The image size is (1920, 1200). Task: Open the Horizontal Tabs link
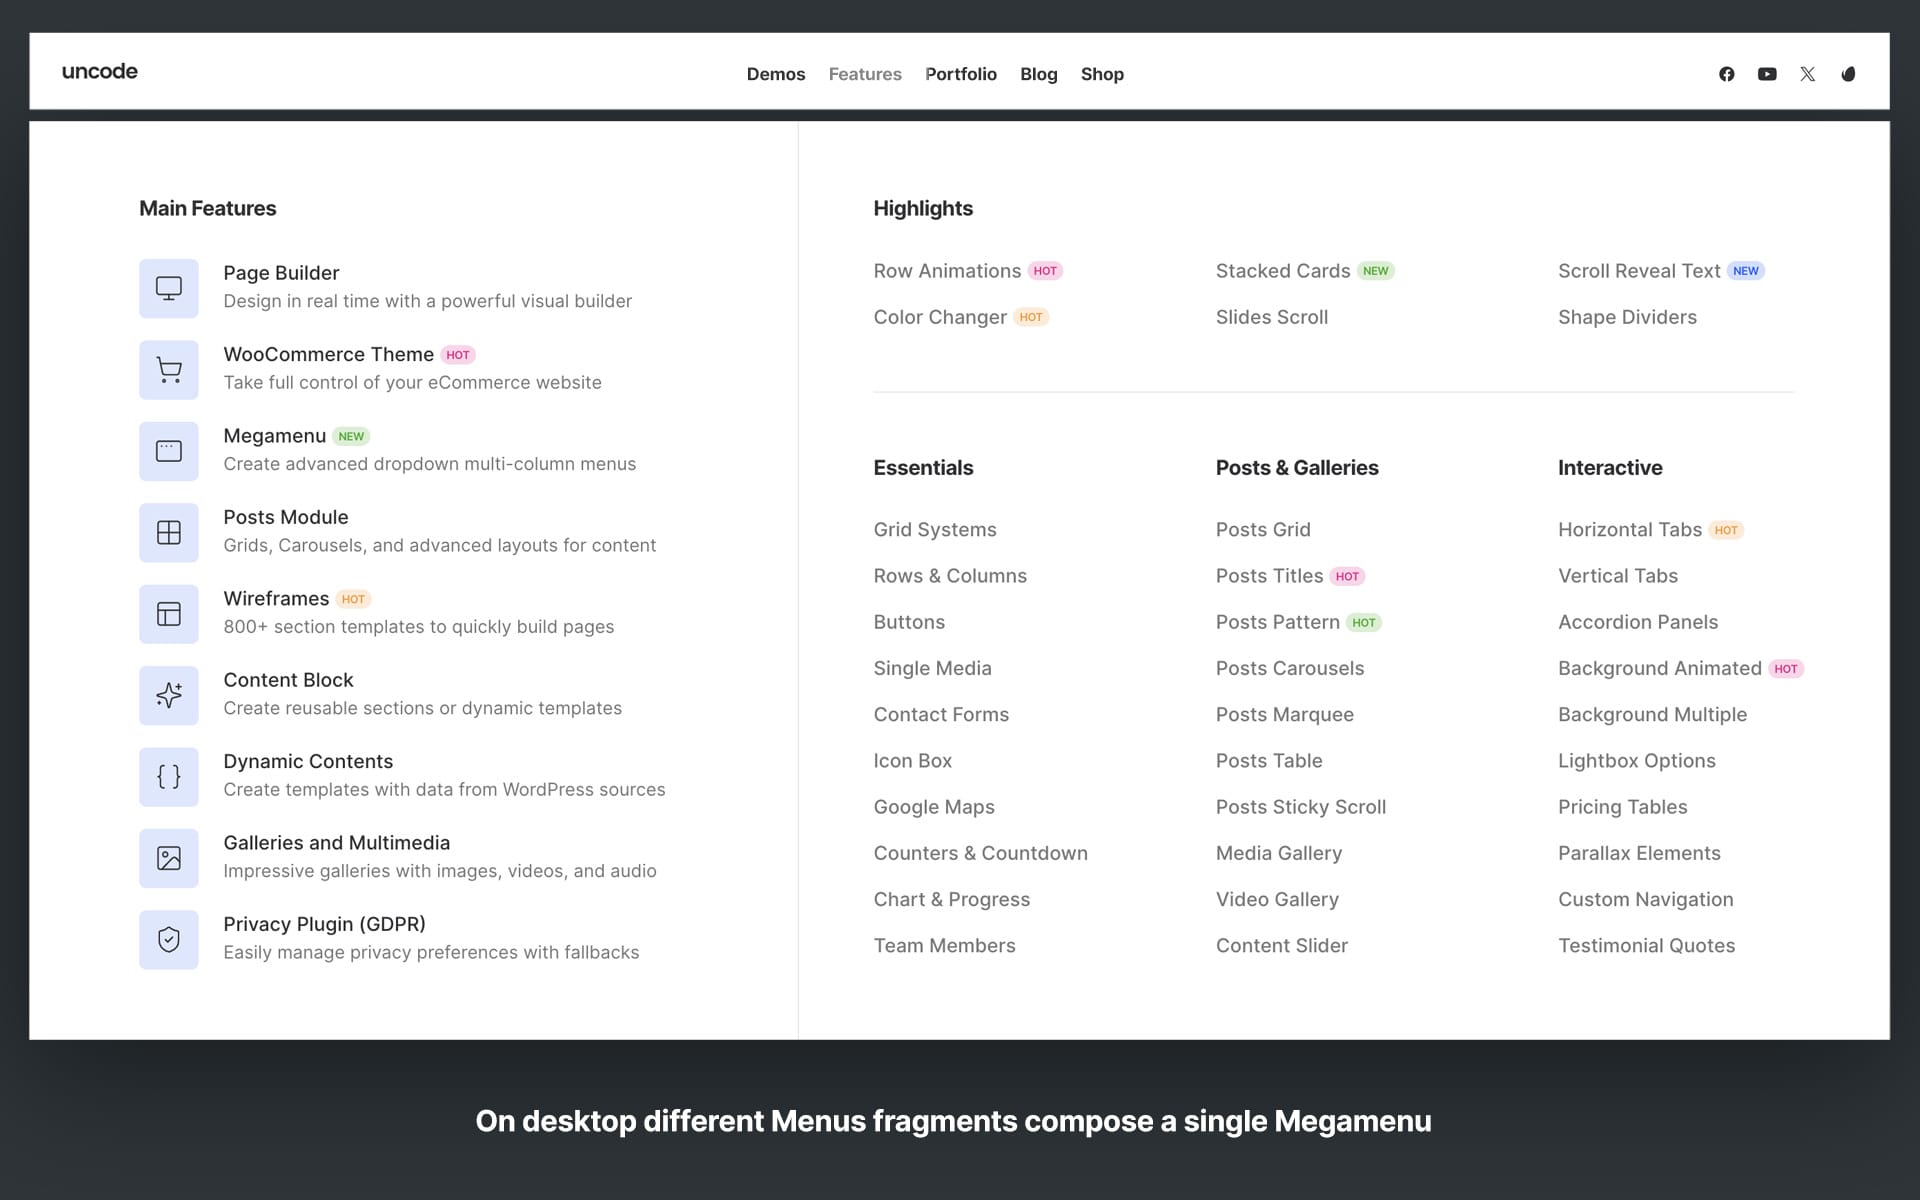[1629, 530]
